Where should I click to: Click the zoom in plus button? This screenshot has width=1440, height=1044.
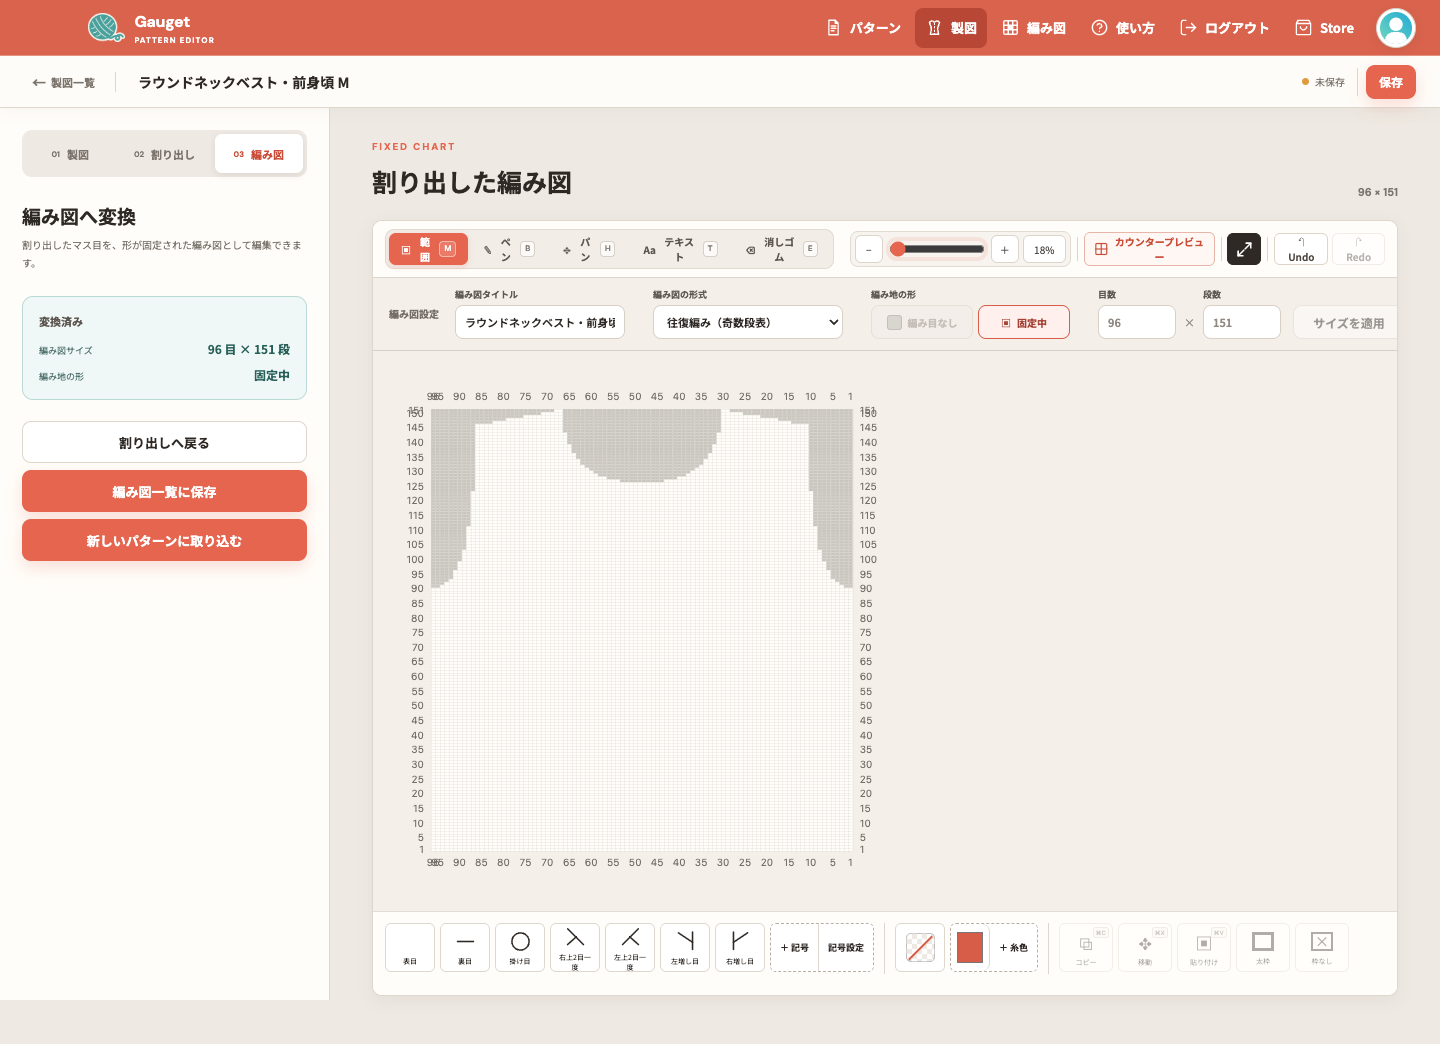pyautogui.click(x=1005, y=250)
